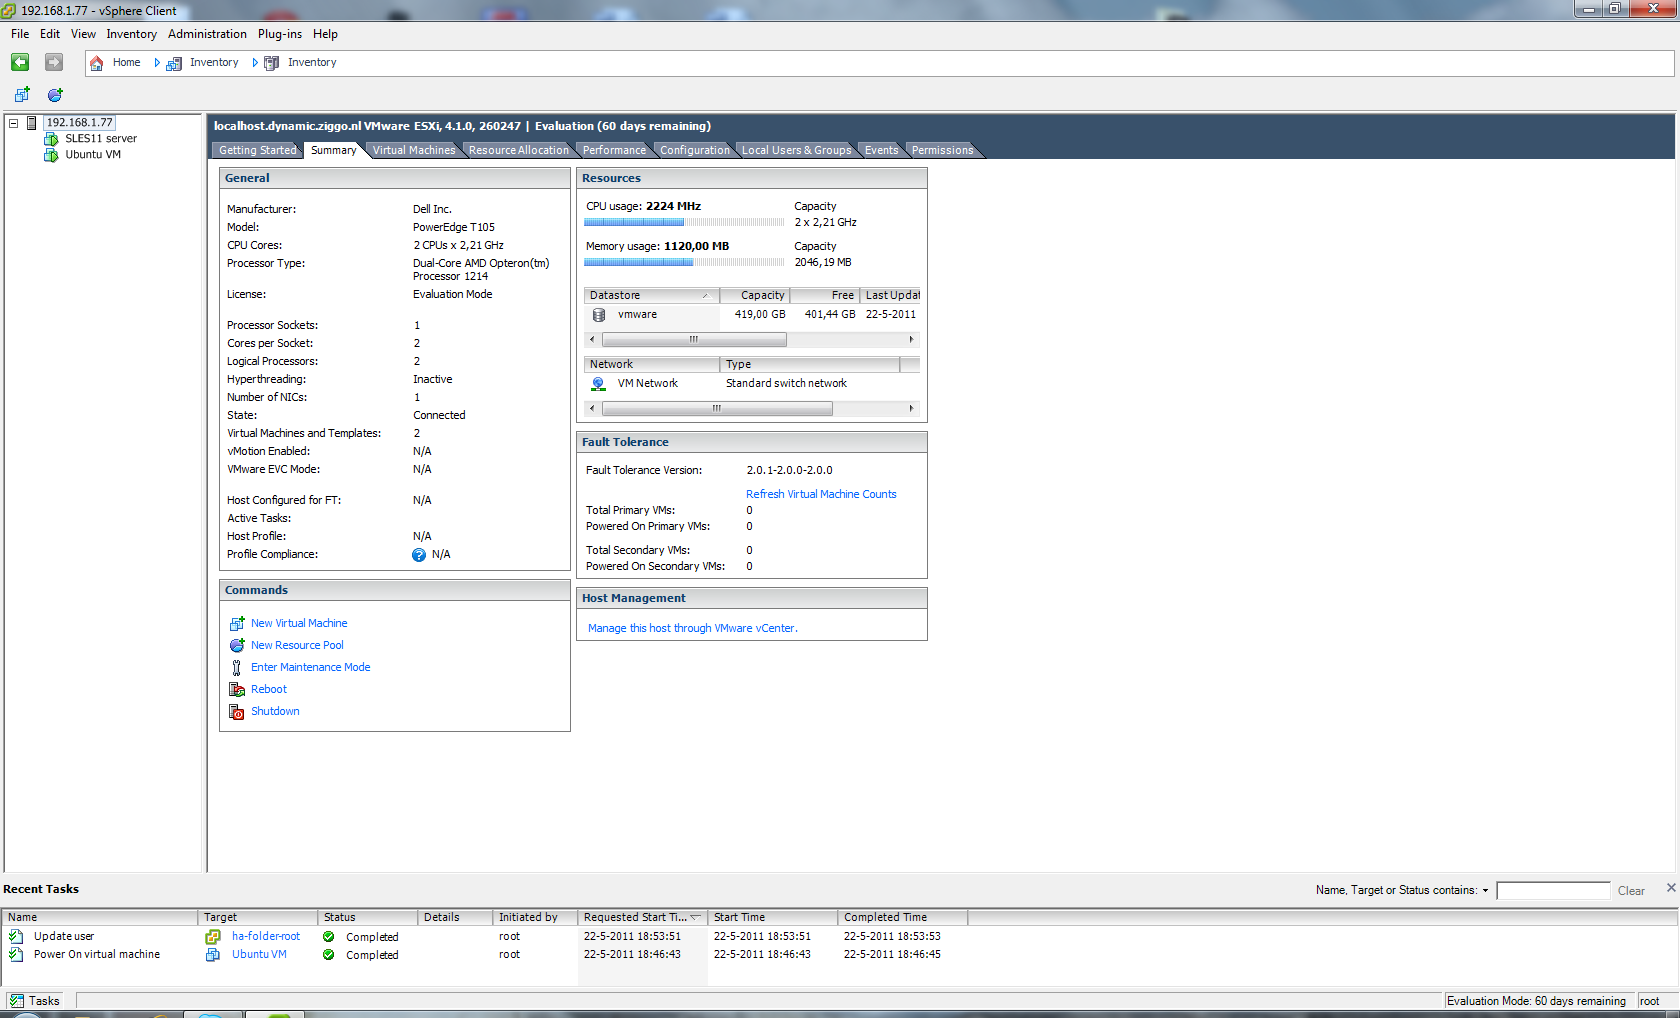This screenshot has height=1018, width=1680.
Task: Click the Memory usage progress bar
Action: (684, 263)
